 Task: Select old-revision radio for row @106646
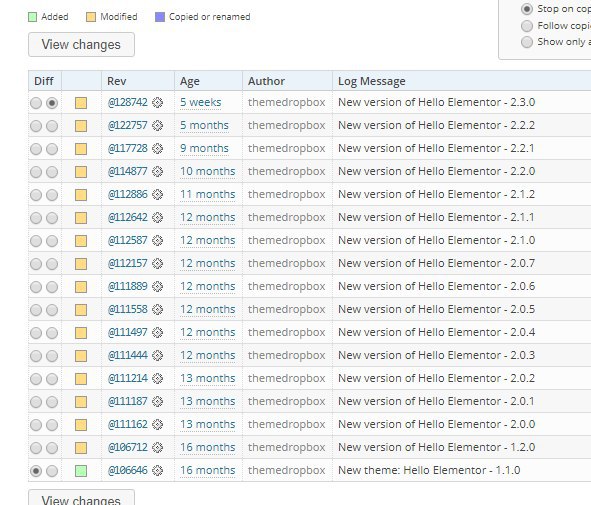point(36,471)
